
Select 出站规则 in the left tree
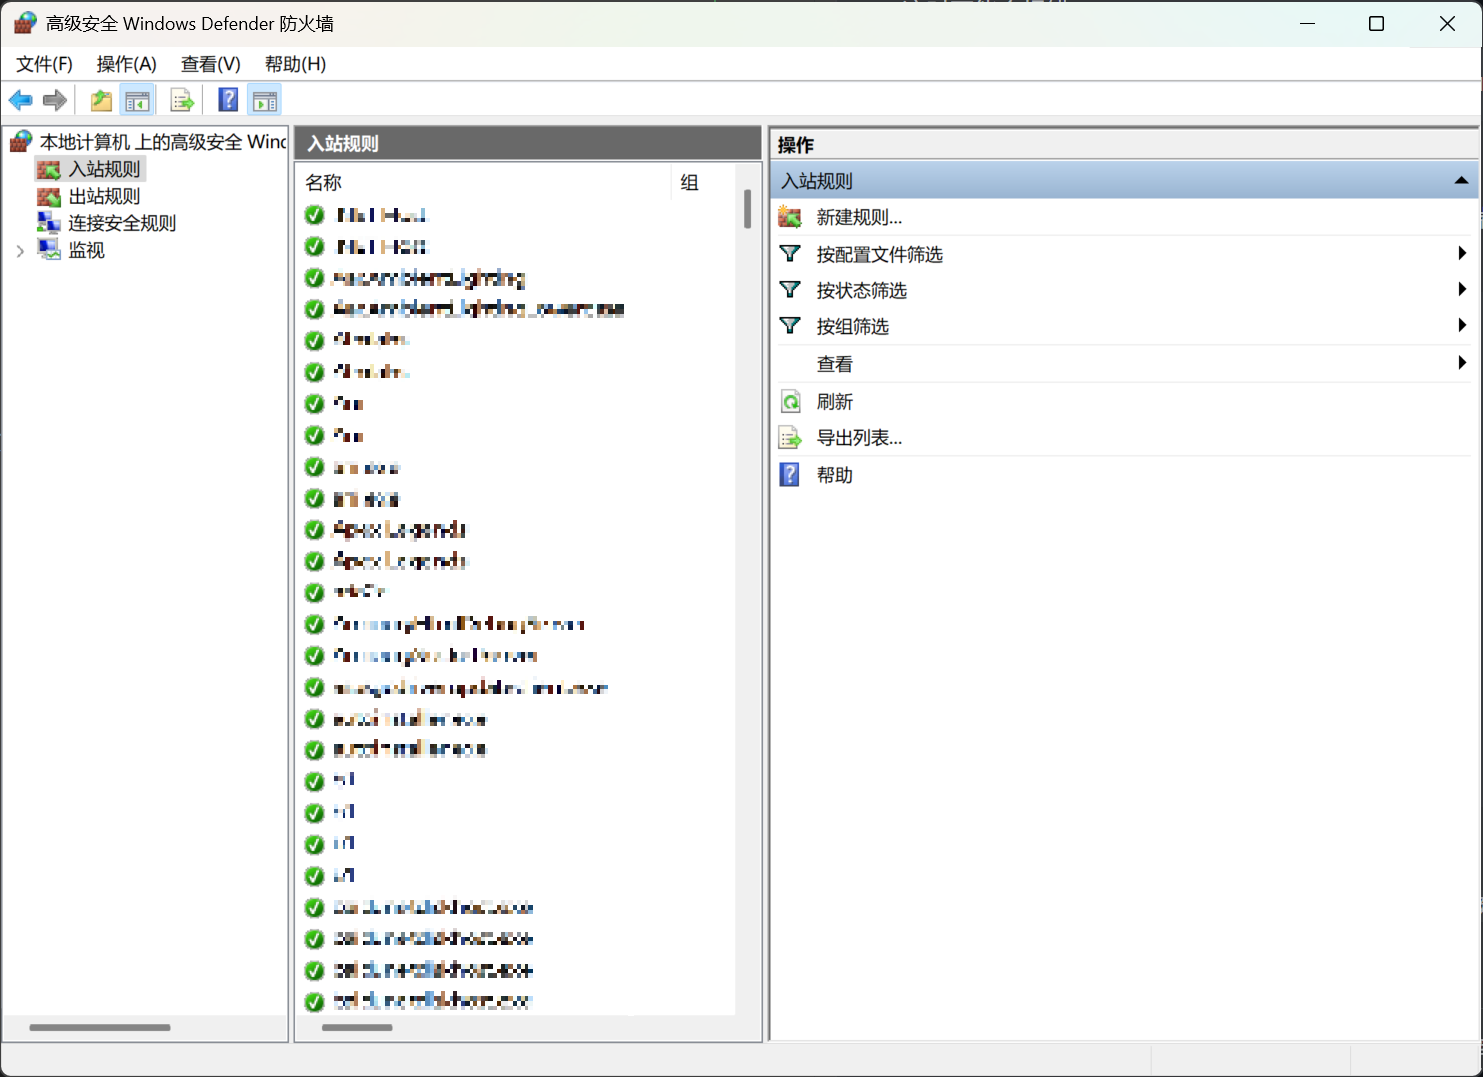click(104, 196)
